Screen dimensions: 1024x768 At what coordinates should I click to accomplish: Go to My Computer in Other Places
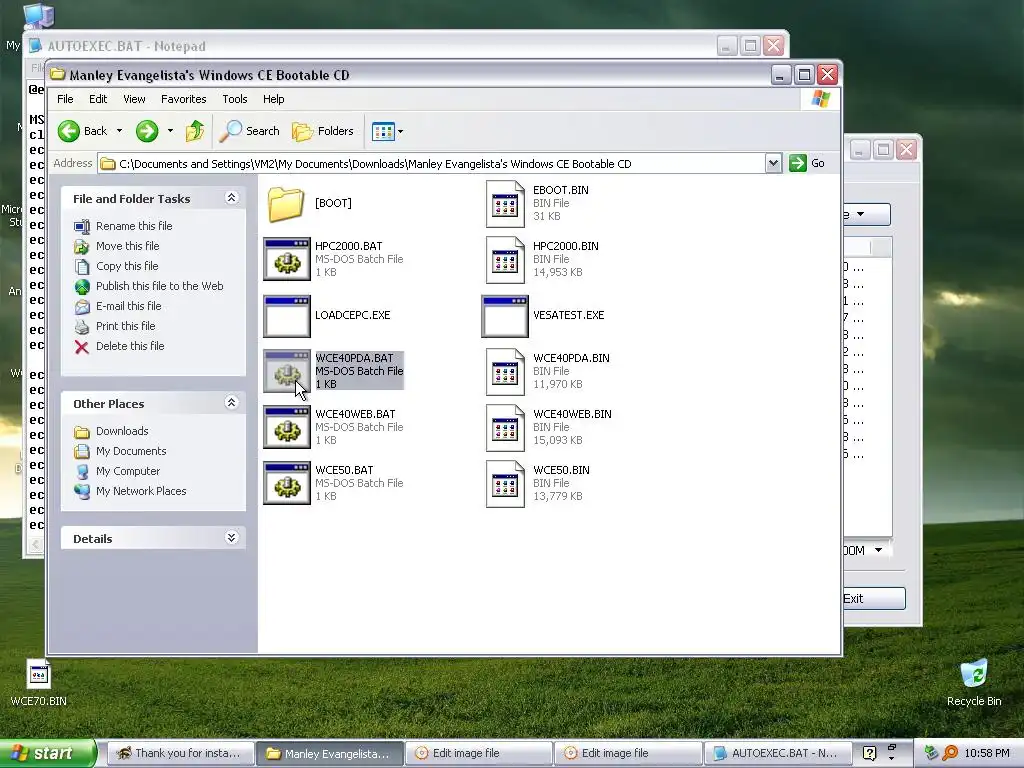[127, 471]
